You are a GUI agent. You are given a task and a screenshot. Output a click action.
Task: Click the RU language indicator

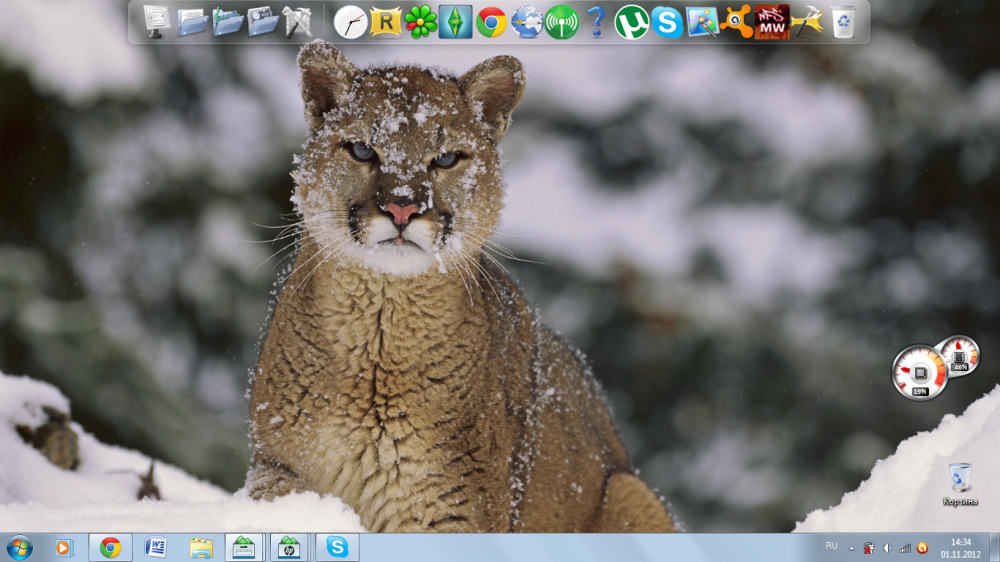tap(831, 546)
